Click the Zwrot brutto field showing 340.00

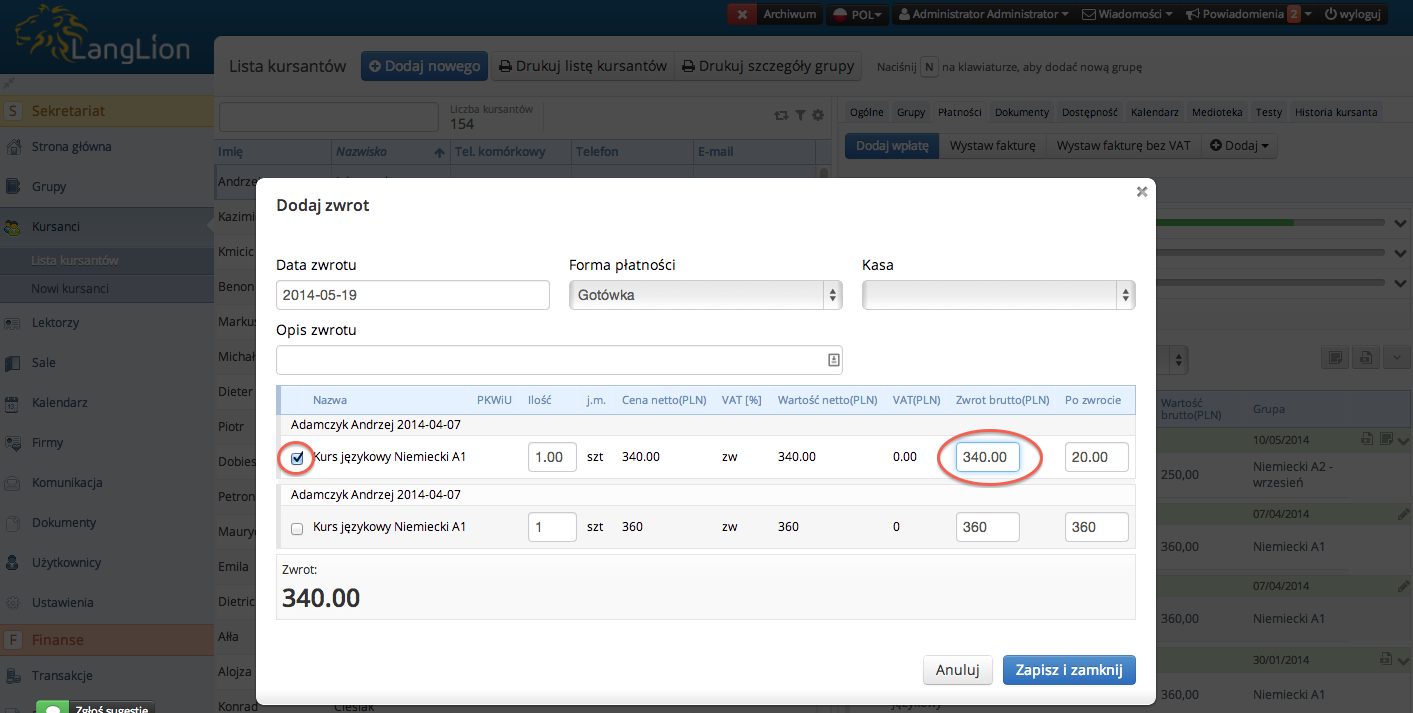987,458
